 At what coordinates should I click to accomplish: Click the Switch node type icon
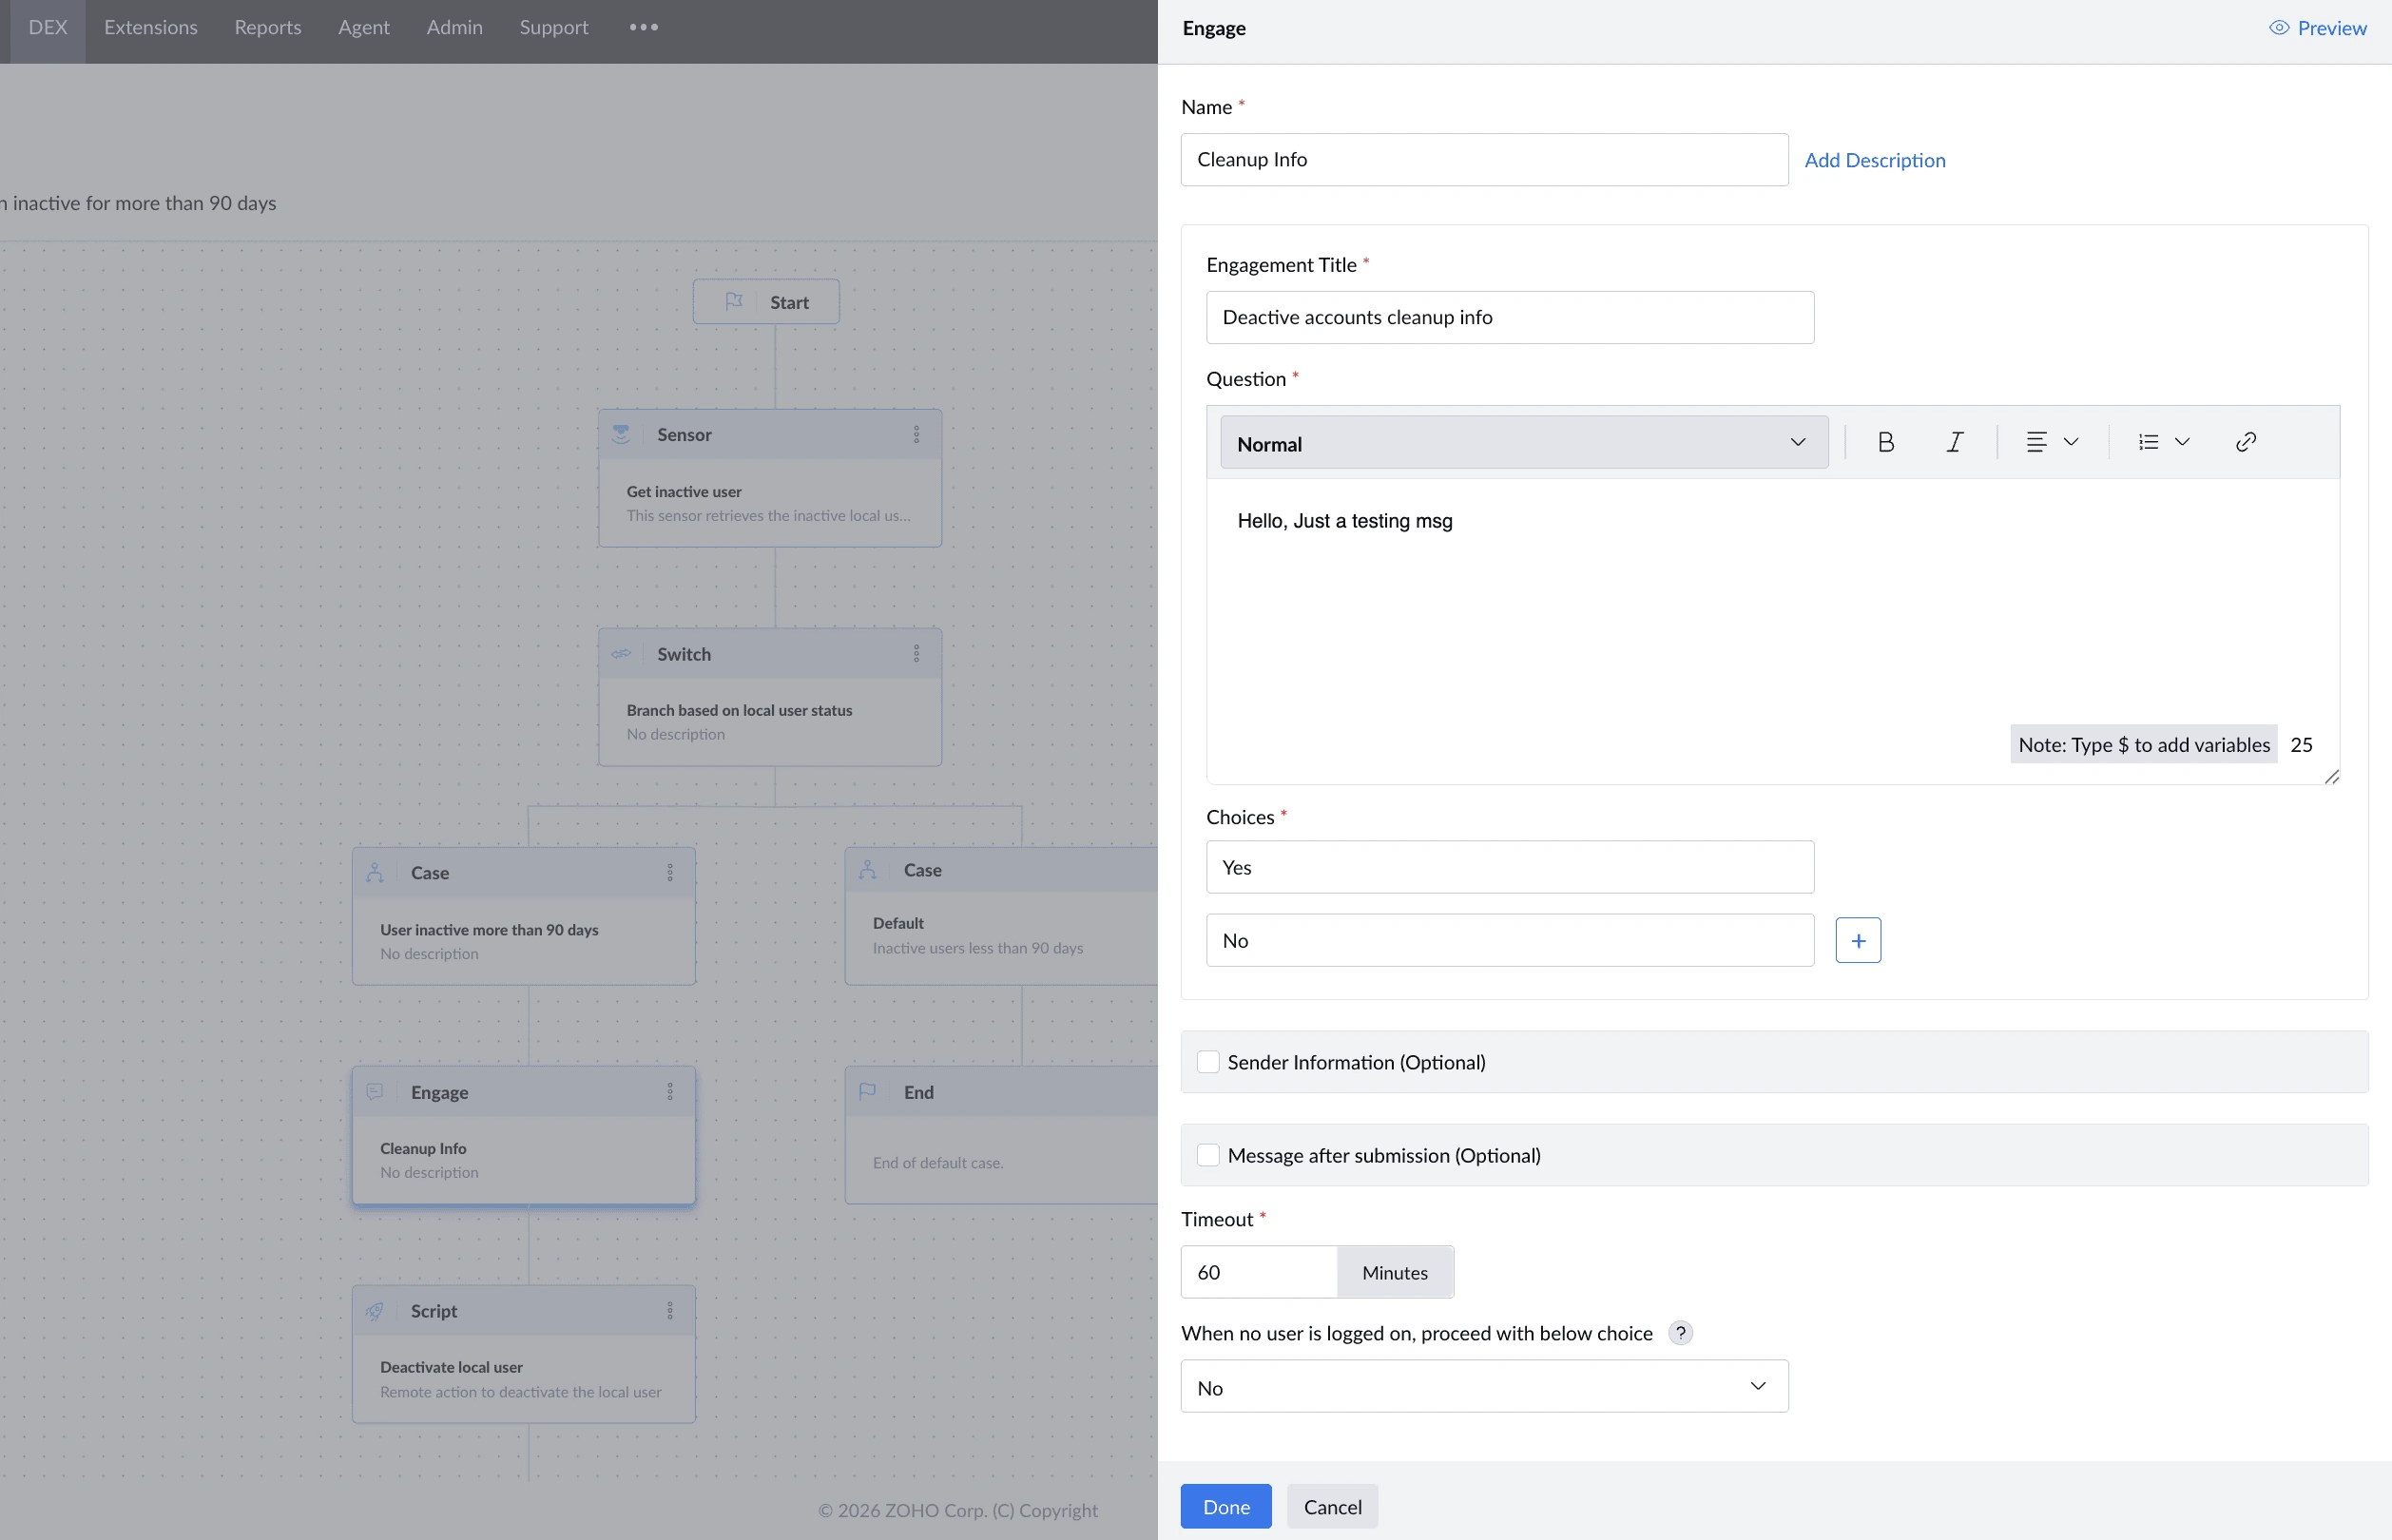[621, 654]
